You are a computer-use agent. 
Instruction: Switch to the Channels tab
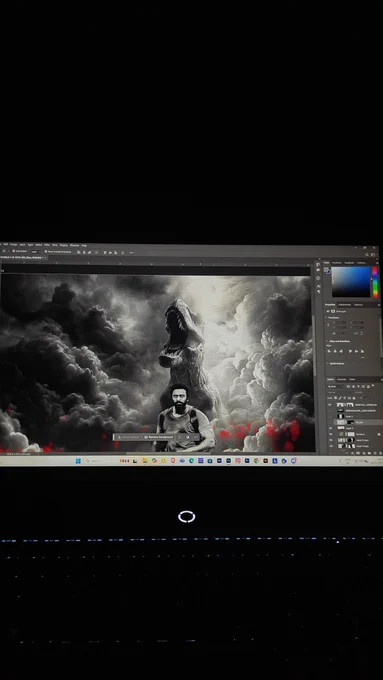pos(341,379)
